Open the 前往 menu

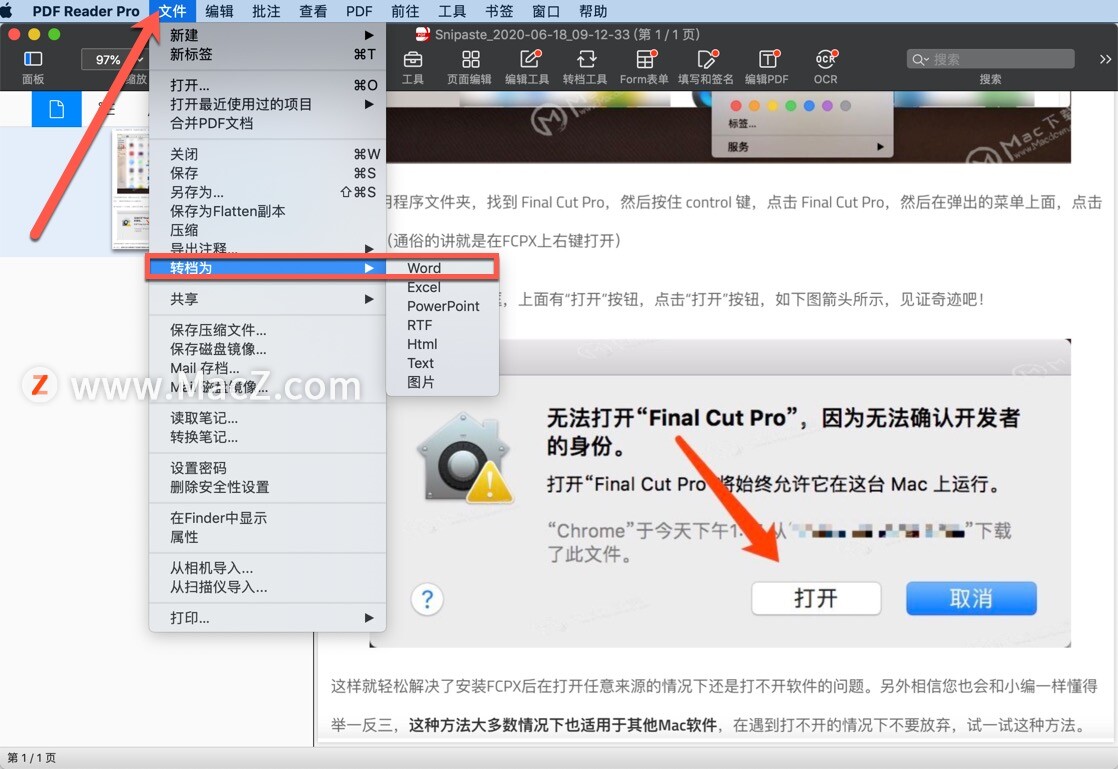pyautogui.click(x=405, y=11)
